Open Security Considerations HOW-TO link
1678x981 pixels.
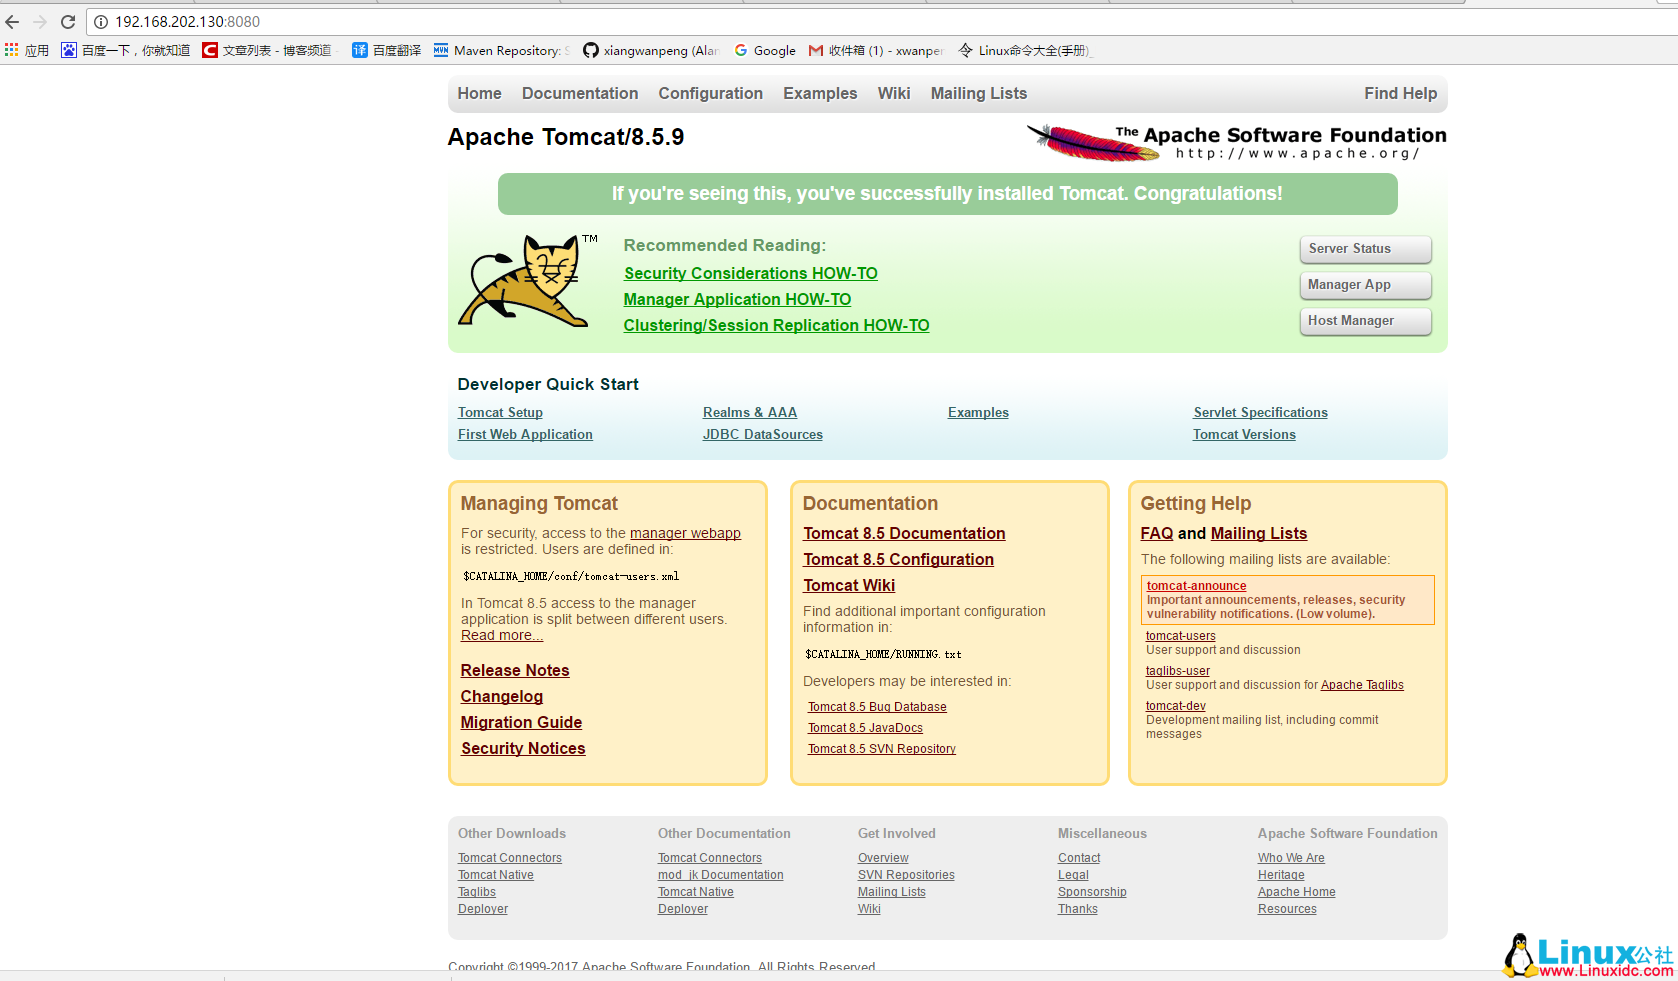[x=750, y=273]
